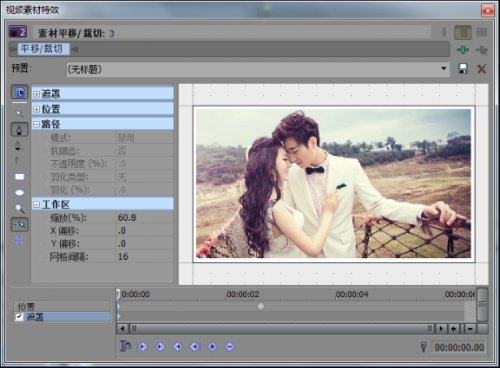Select the rectangle mask creation tool
The image size is (500, 368).
(x=20, y=177)
